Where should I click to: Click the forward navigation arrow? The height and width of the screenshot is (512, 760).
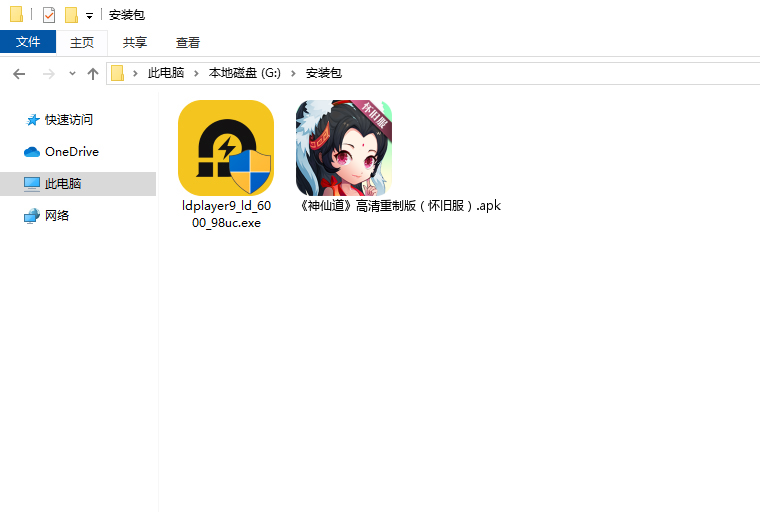click(48, 74)
